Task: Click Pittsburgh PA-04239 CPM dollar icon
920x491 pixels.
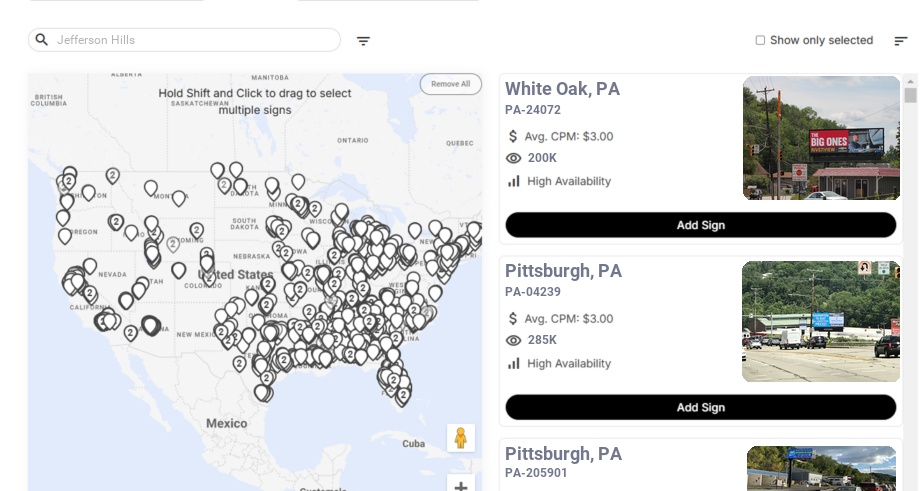Action: tap(514, 318)
